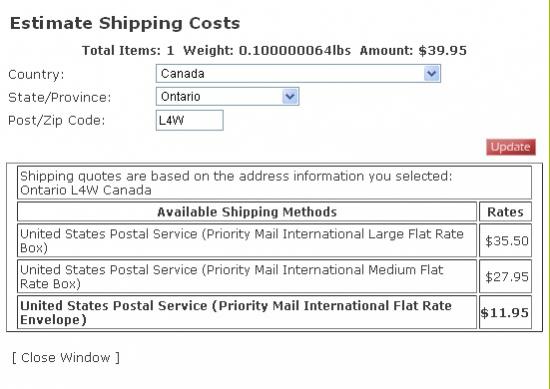Click the State/Province label
This screenshot has height=389, width=550.
59,97
